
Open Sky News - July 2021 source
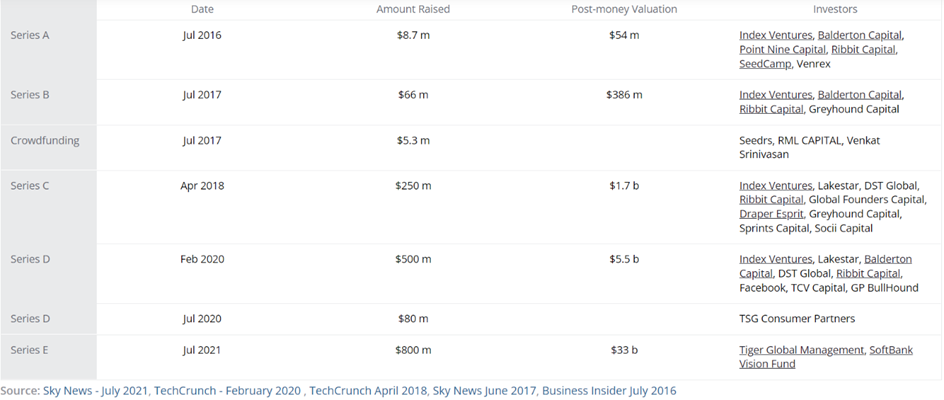[95, 391]
